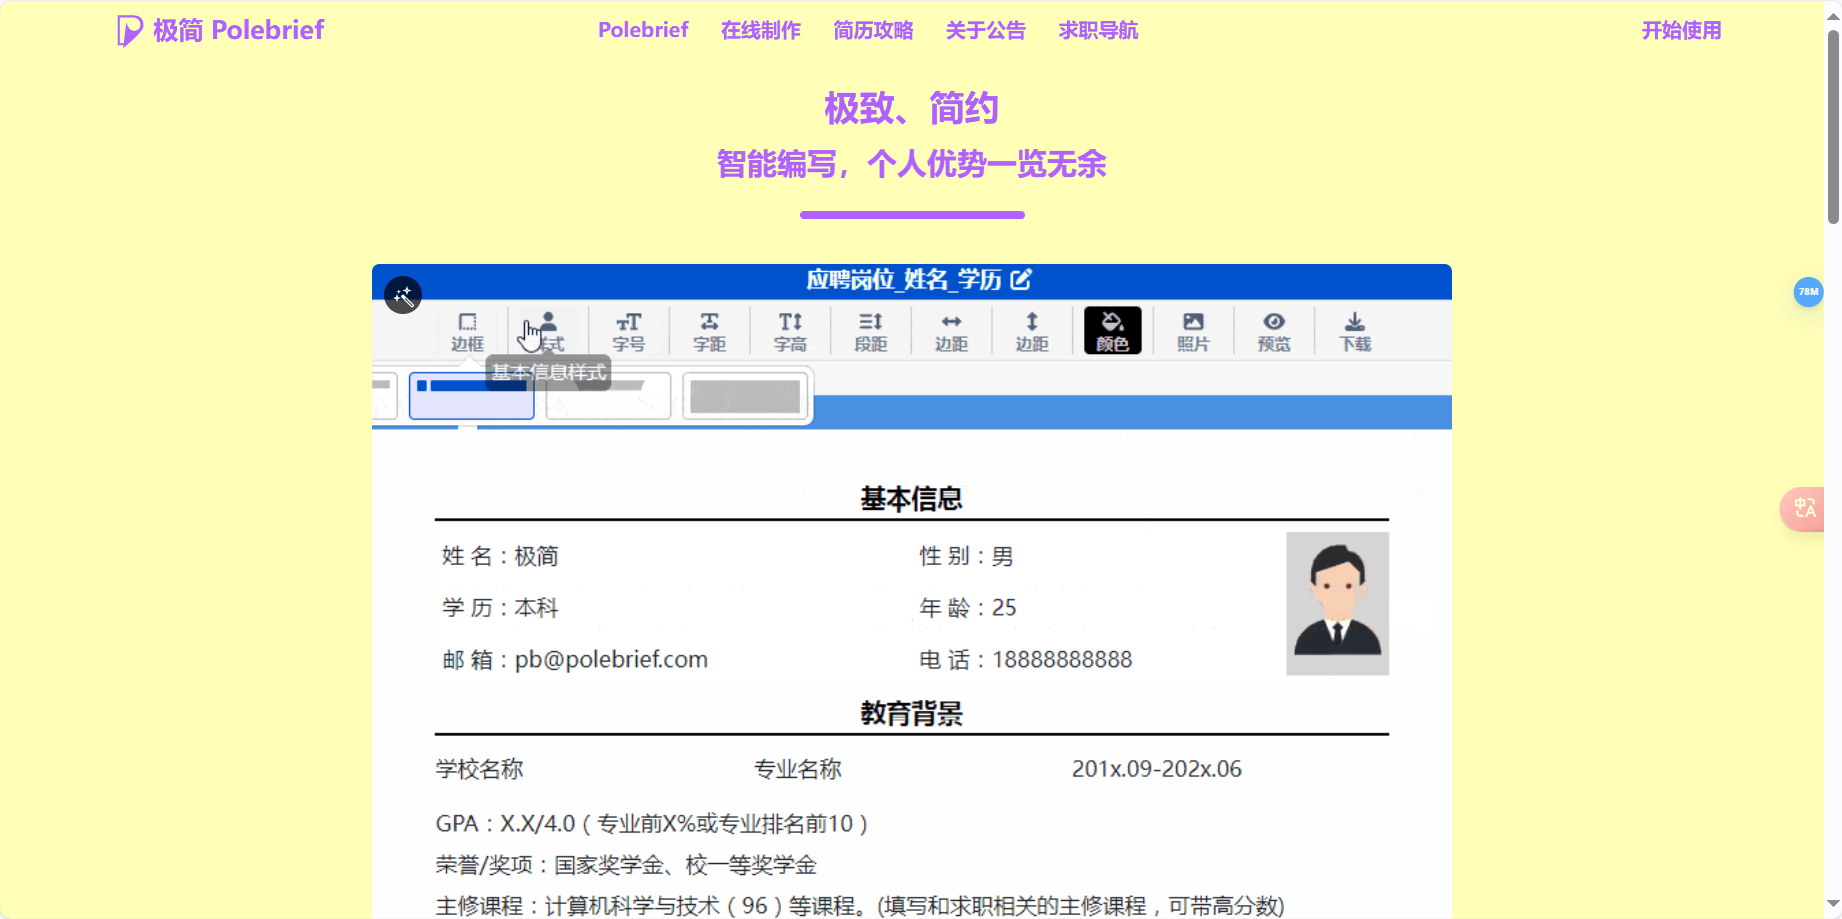The height and width of the screenshot is (919, 1842).
Task: Click the 下载 download icon
Action: [x=1355, y=330]
